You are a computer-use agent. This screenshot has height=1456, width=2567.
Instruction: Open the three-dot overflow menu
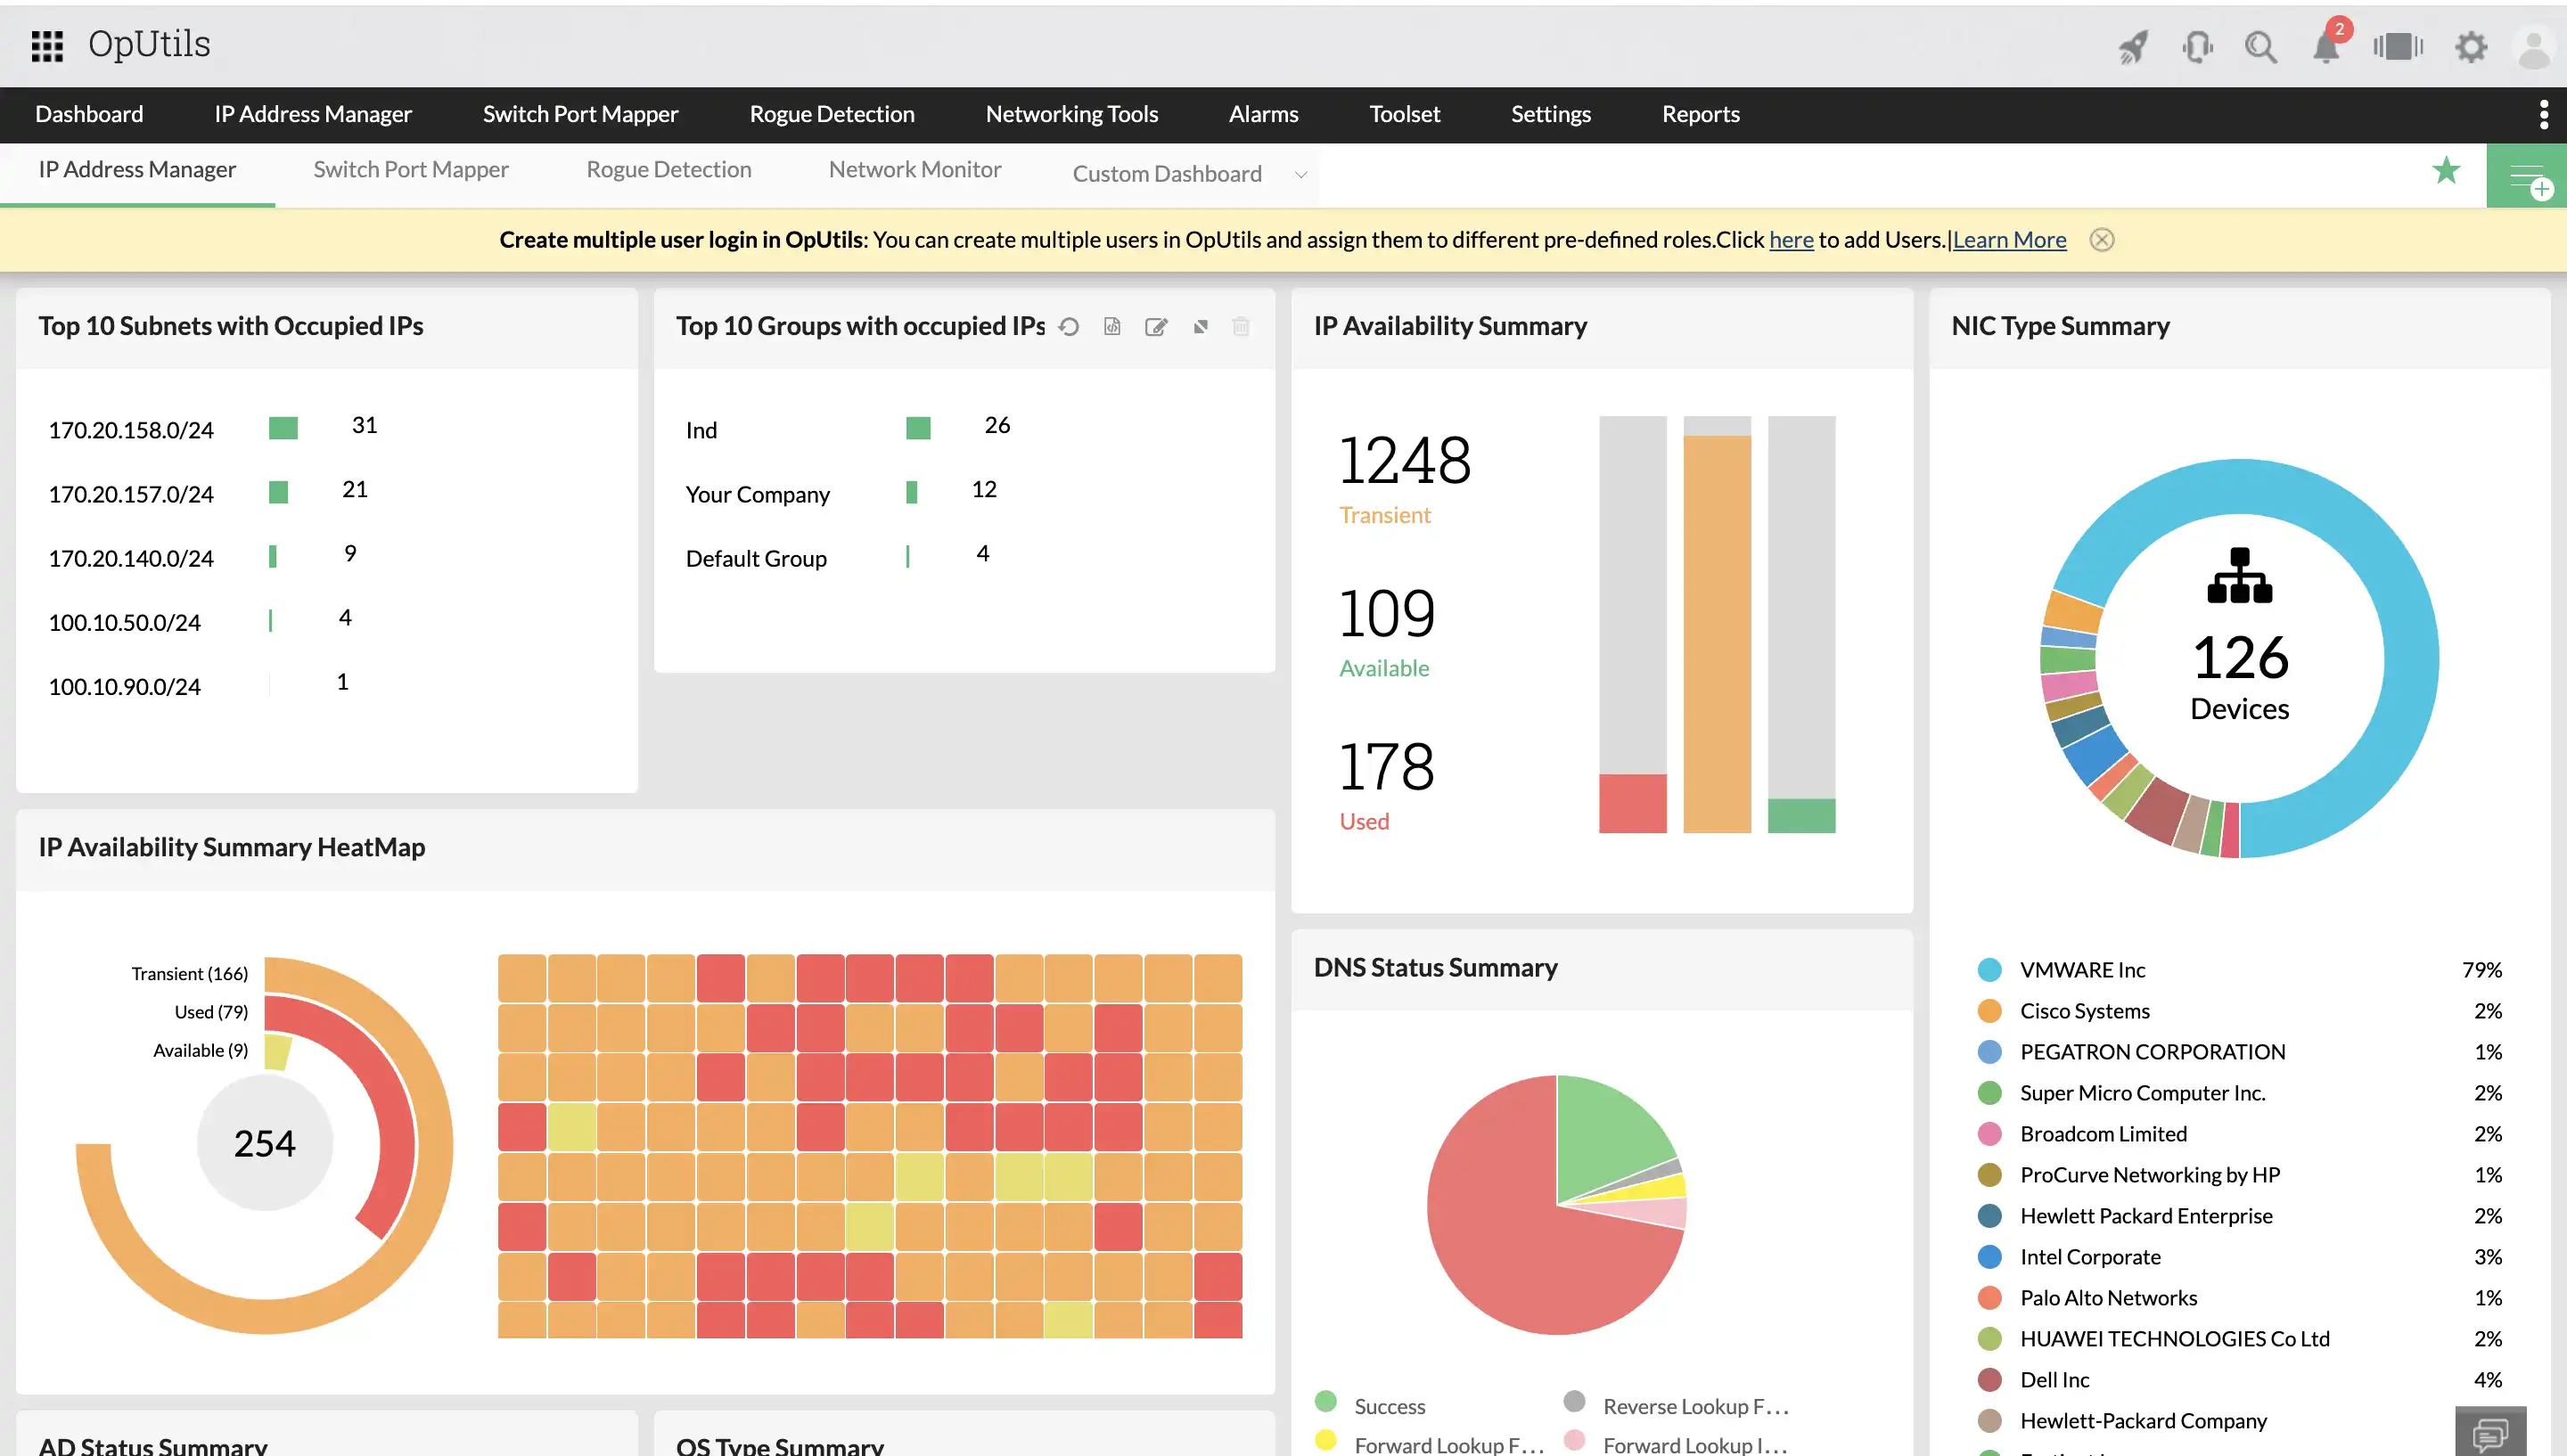point(2545,114)
